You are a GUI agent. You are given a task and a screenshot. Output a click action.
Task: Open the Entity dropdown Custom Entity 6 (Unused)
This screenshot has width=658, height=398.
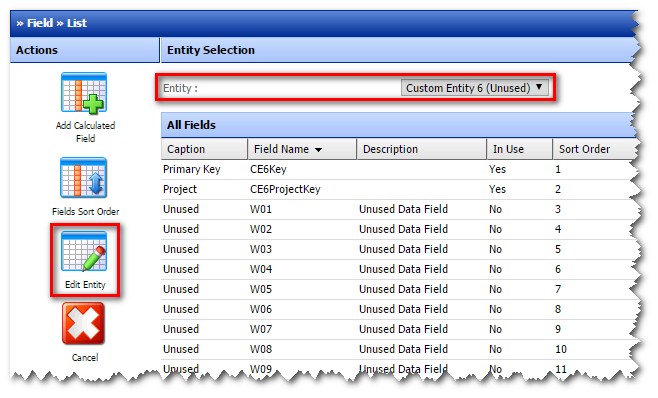click(x=475, y=88)
